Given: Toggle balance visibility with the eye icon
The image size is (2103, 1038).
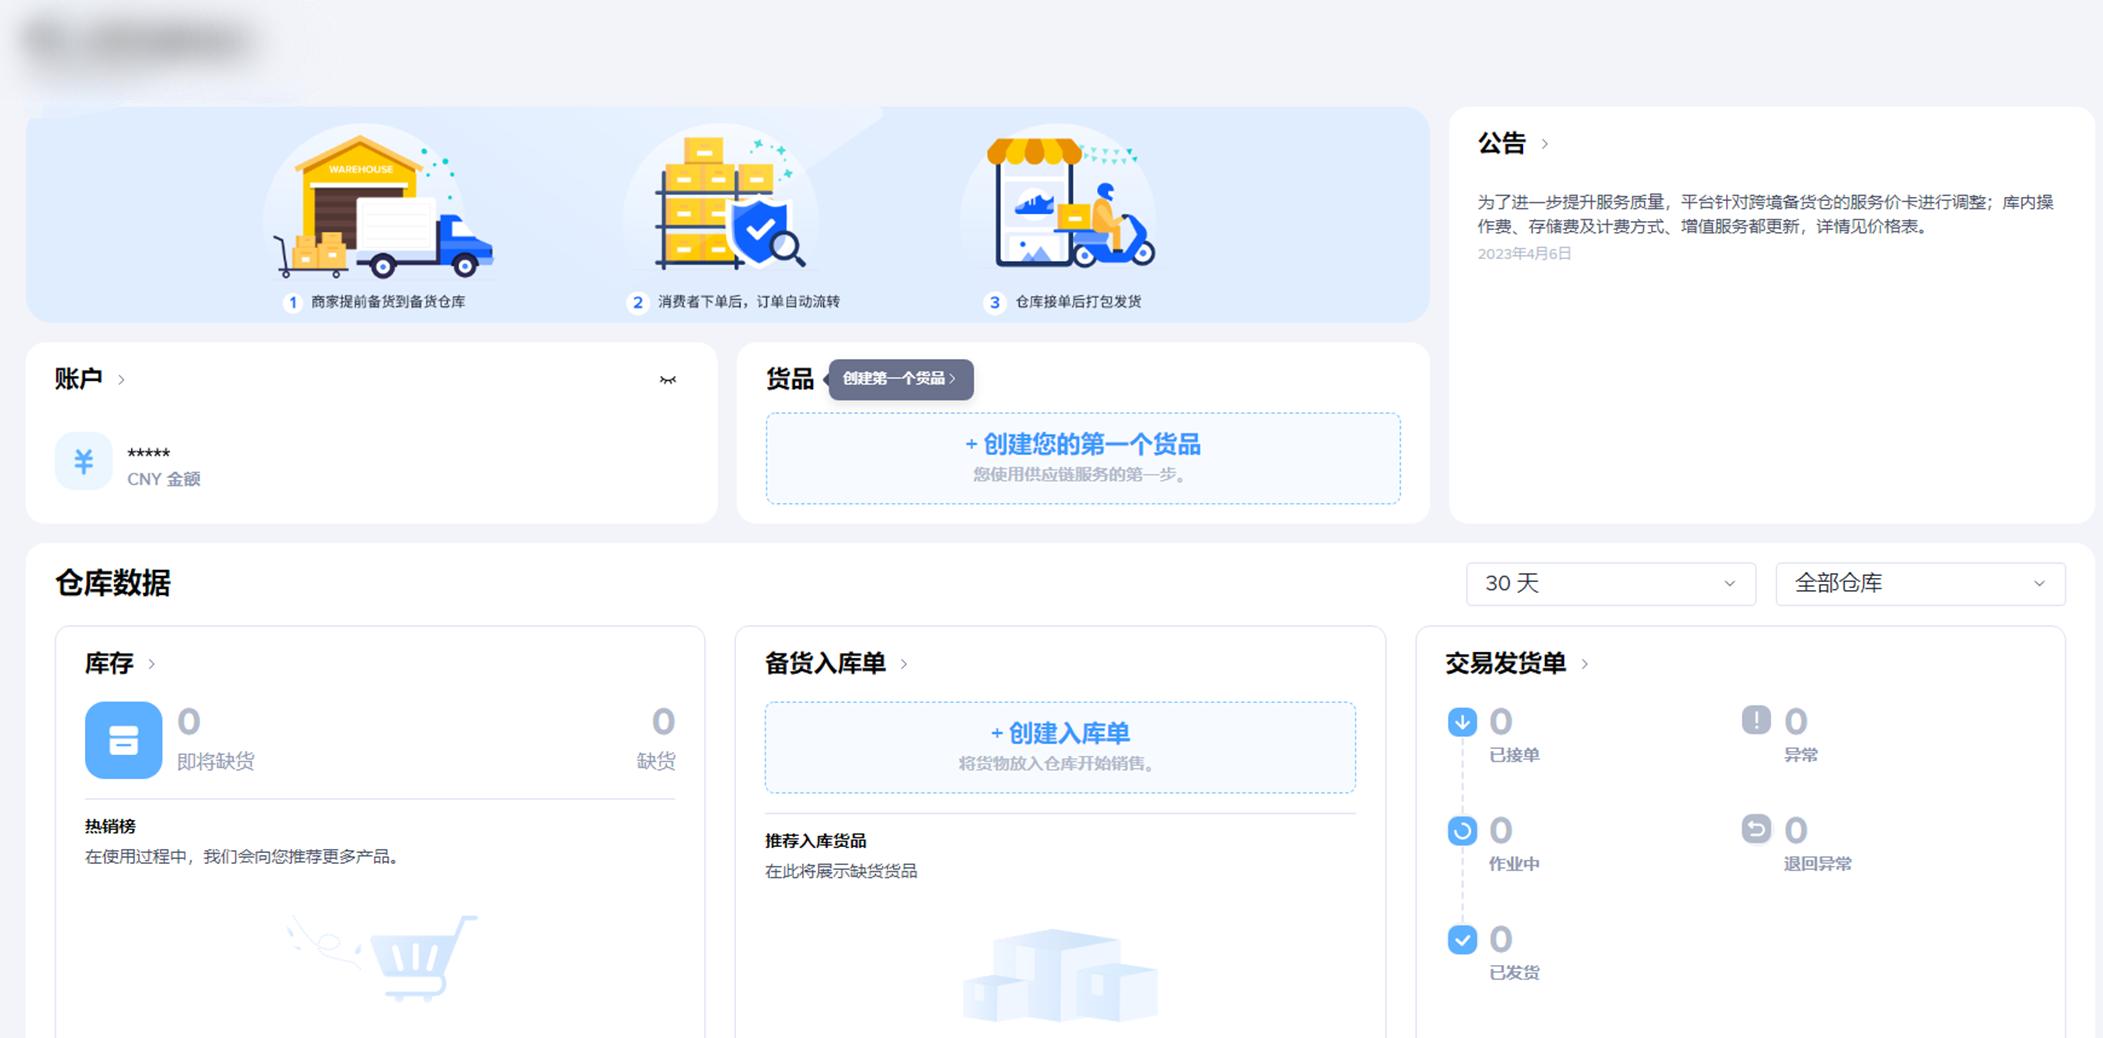Looking at the screenshot, I should point(668,379).
